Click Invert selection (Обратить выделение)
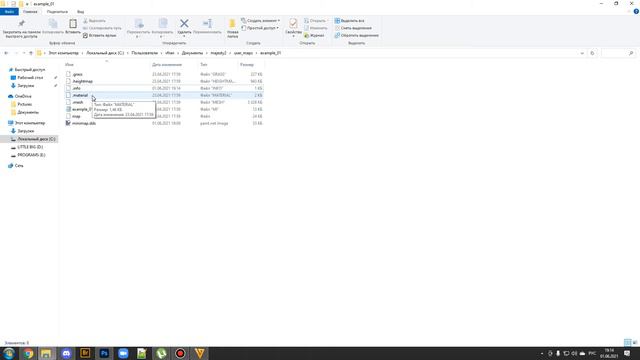The image size is (640, 360). (356, 36)
